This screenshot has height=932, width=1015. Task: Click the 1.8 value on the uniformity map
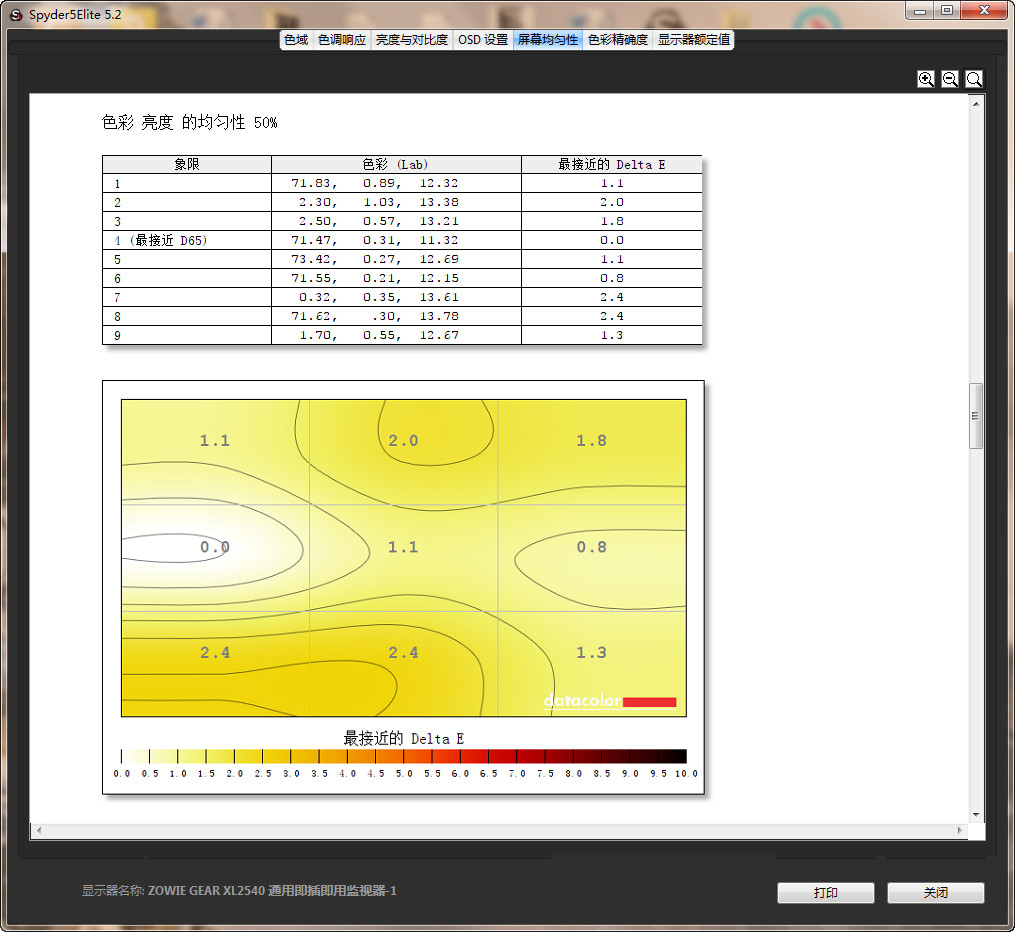592,441
